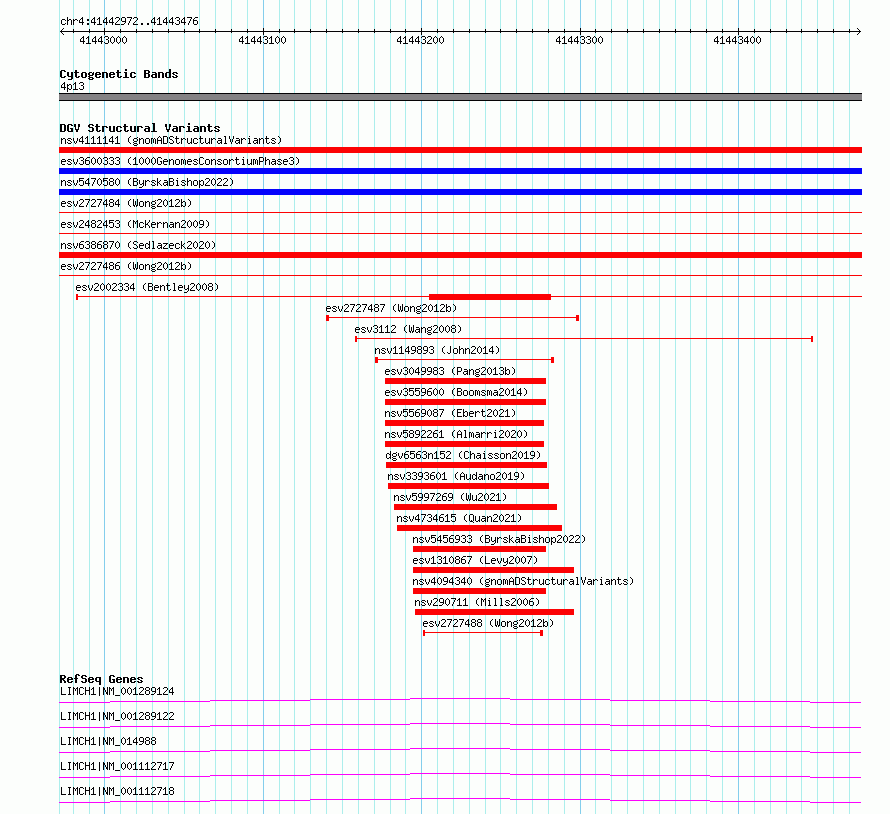Open variant esv2727484 Wong2012b
Viewport: 890px width, 814px height.
(126, 203)
